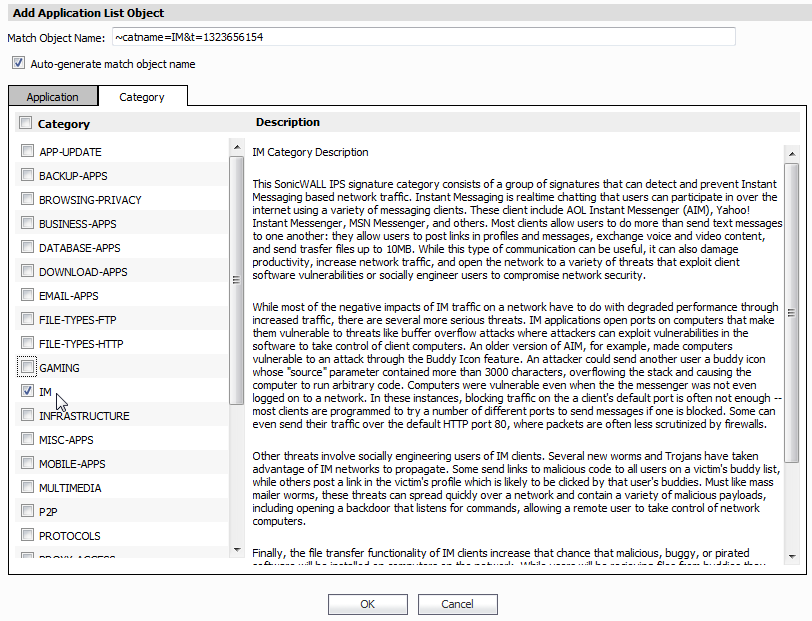Click the BROWSING-PRIVACY label text
Viewport: 812px width, 621px height.
click(x=90, y=200)
